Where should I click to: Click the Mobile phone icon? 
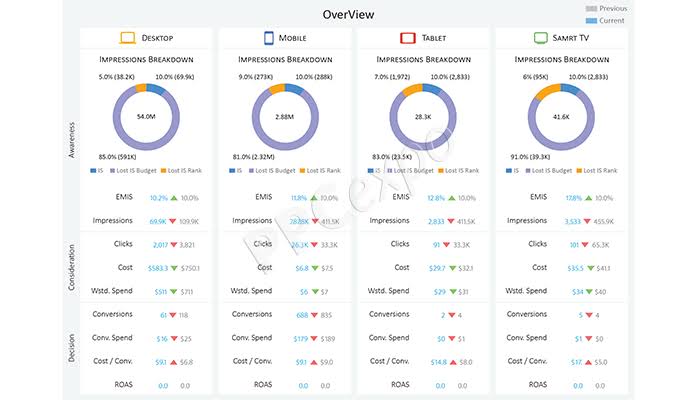pos(268,38)
